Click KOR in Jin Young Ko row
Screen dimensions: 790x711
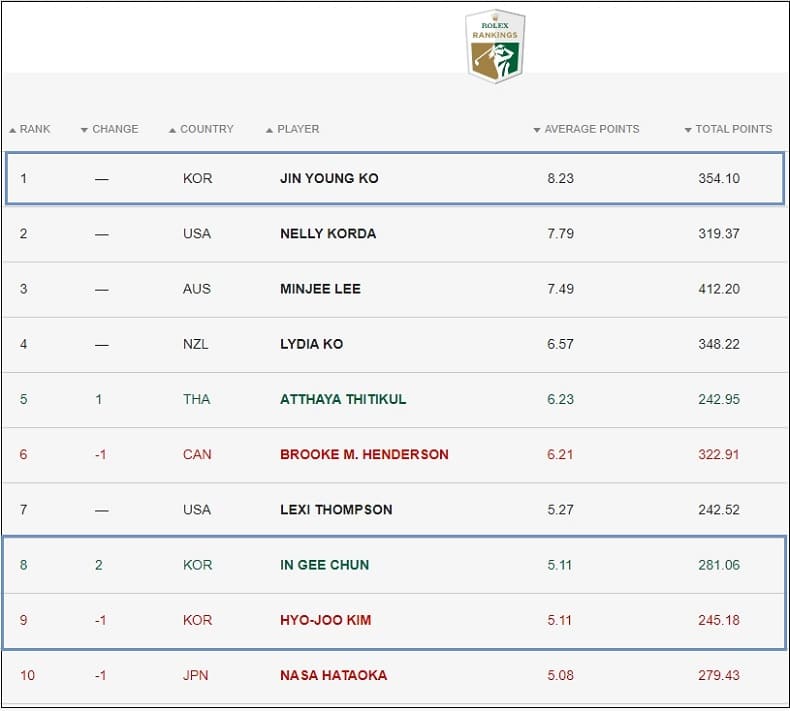[x=198, y=178]
